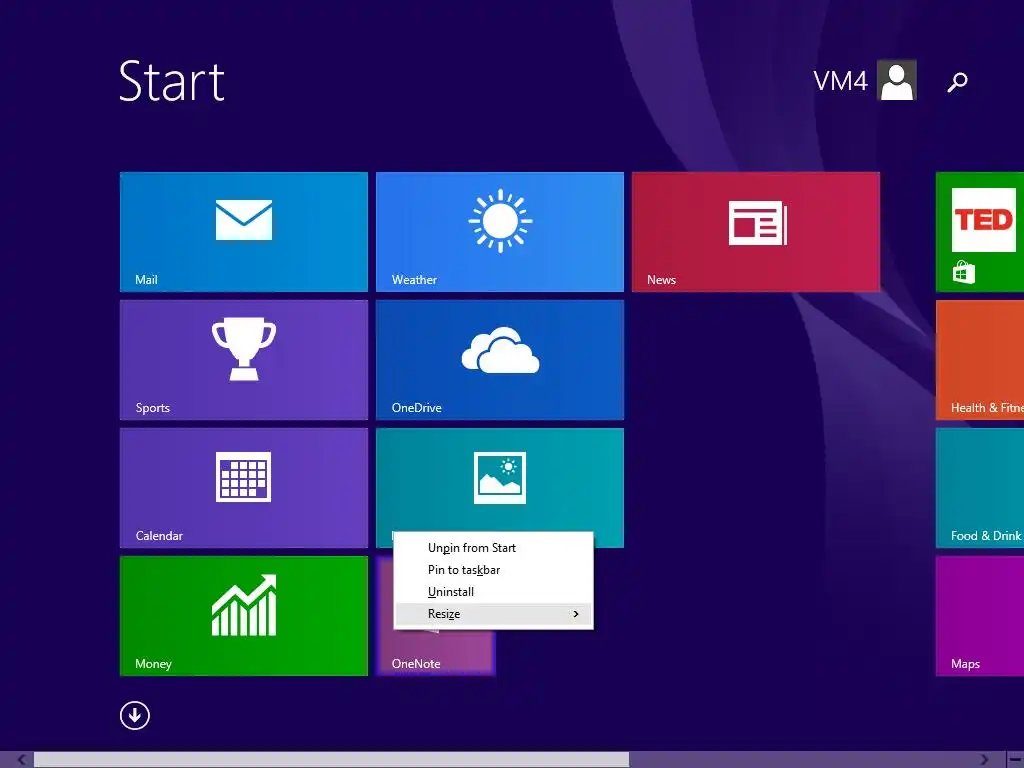Open the OneDrive tile
Image resolution: width=1024 pixels, height=768 pixels.
[500, 360]
